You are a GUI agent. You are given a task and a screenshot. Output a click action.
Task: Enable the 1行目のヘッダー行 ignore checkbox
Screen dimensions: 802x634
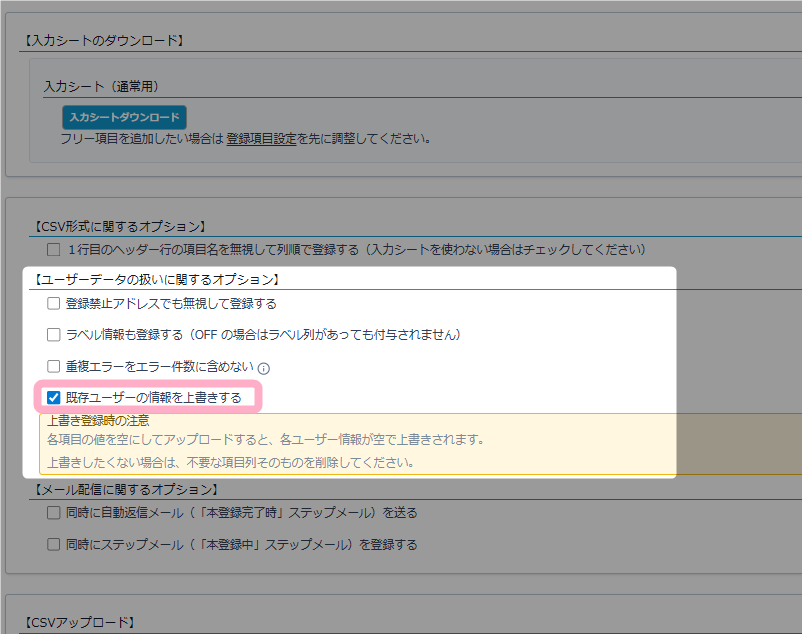point(54,249)
